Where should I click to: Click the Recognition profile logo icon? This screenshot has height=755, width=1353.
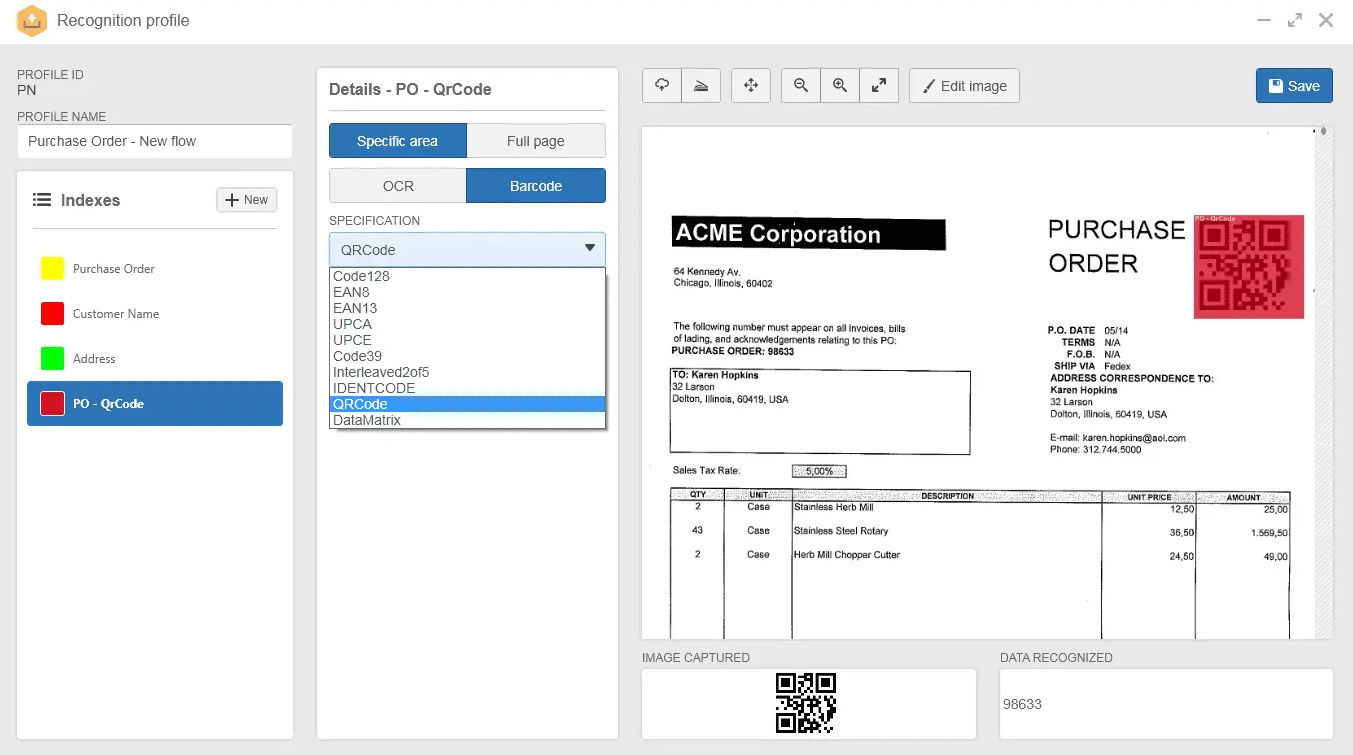(x=32, y=20)
